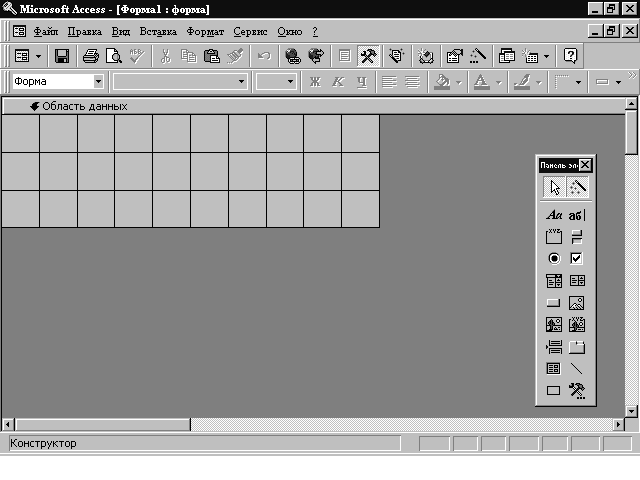This screenshot has height=480, width=640.
Task: Expand the Fill Color dropdown arrow
Action: tap(459, 82)
